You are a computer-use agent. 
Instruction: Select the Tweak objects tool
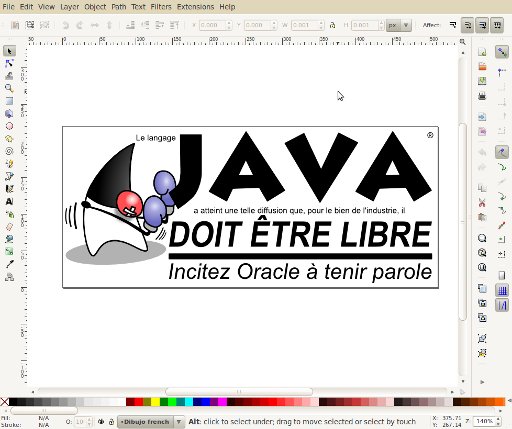pos(9,76)
